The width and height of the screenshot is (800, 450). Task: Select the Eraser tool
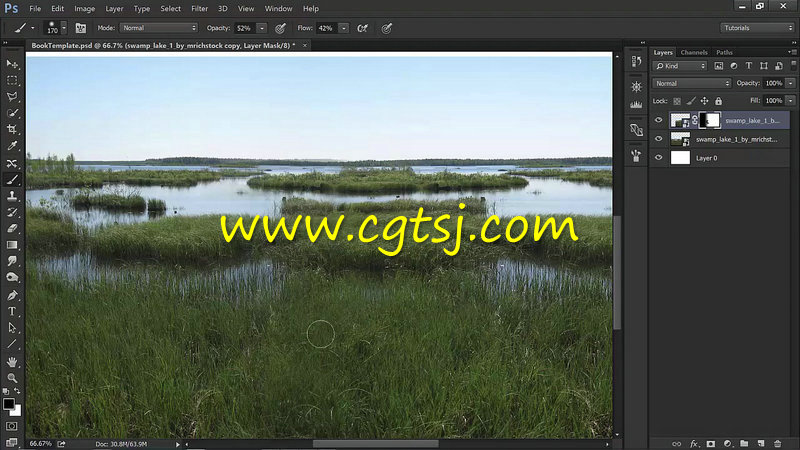(12, 229)
